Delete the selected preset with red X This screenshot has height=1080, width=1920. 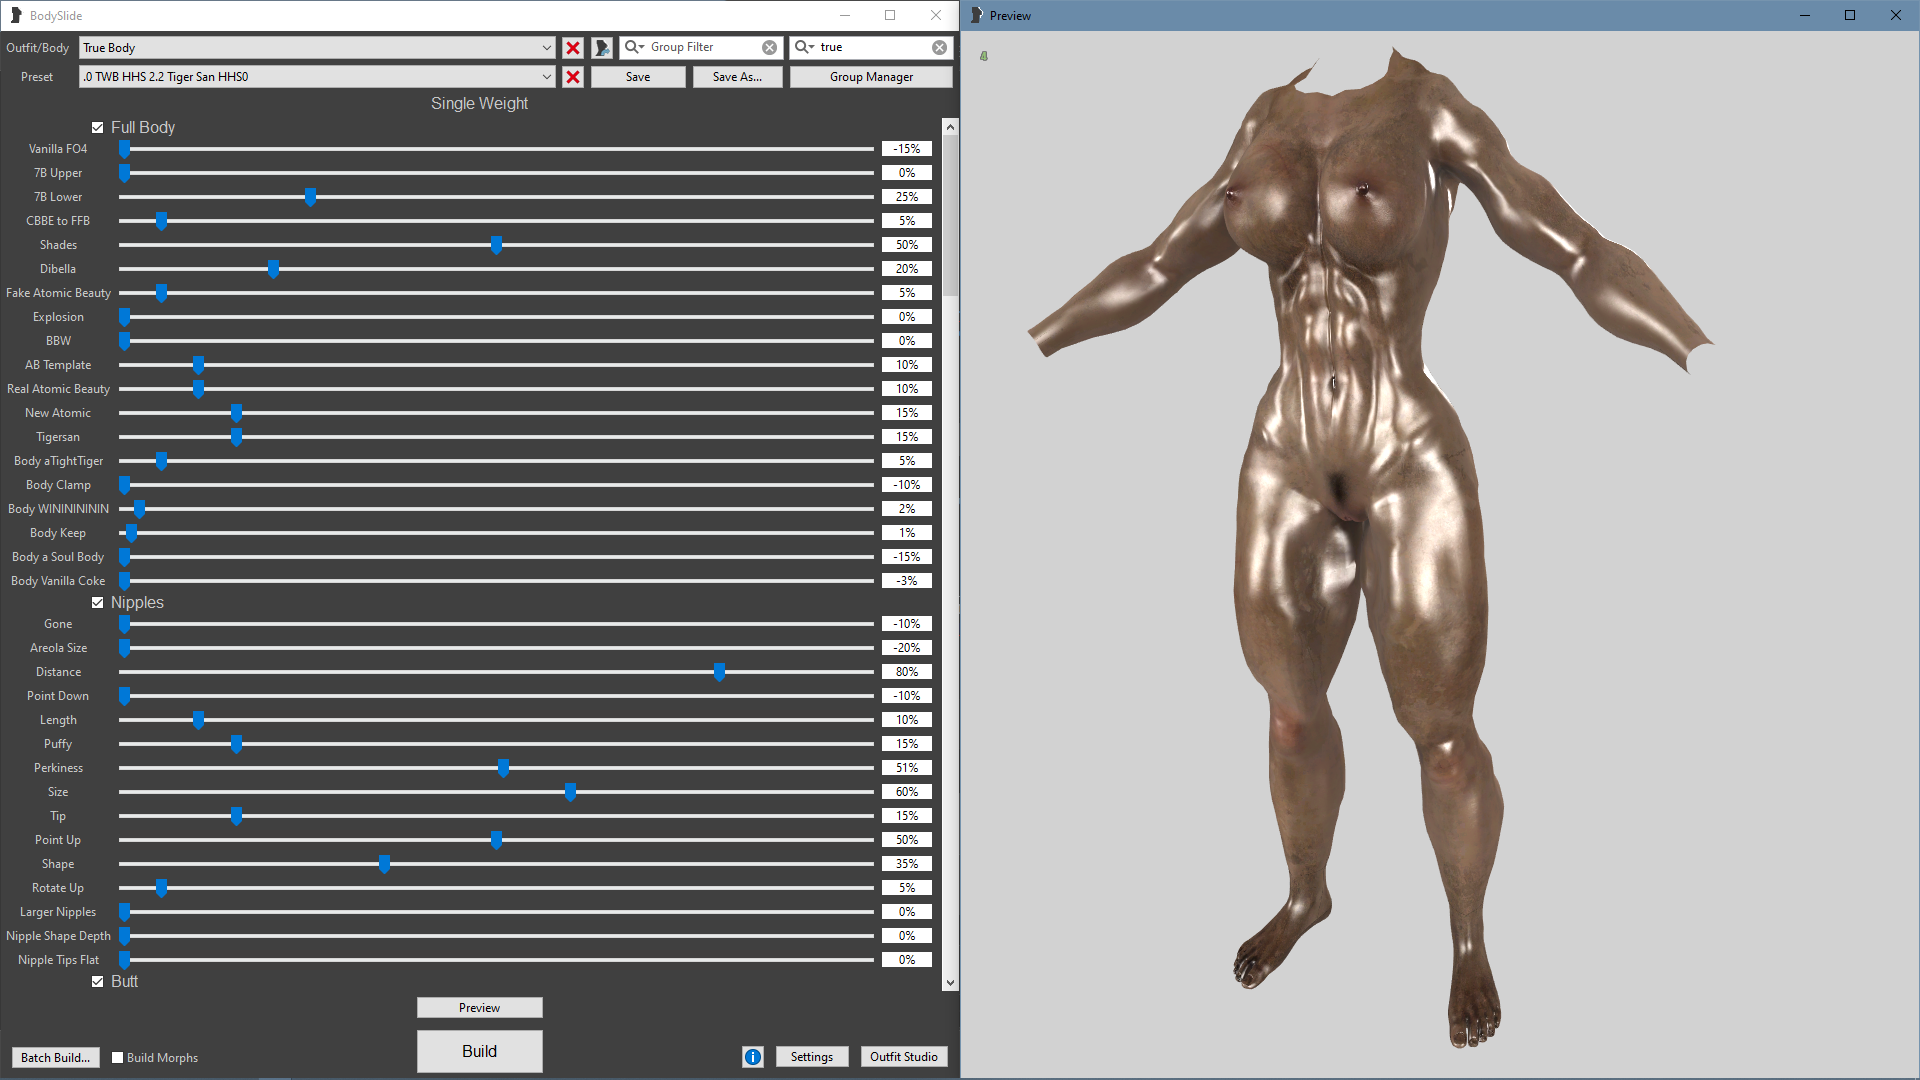point(573,77)
